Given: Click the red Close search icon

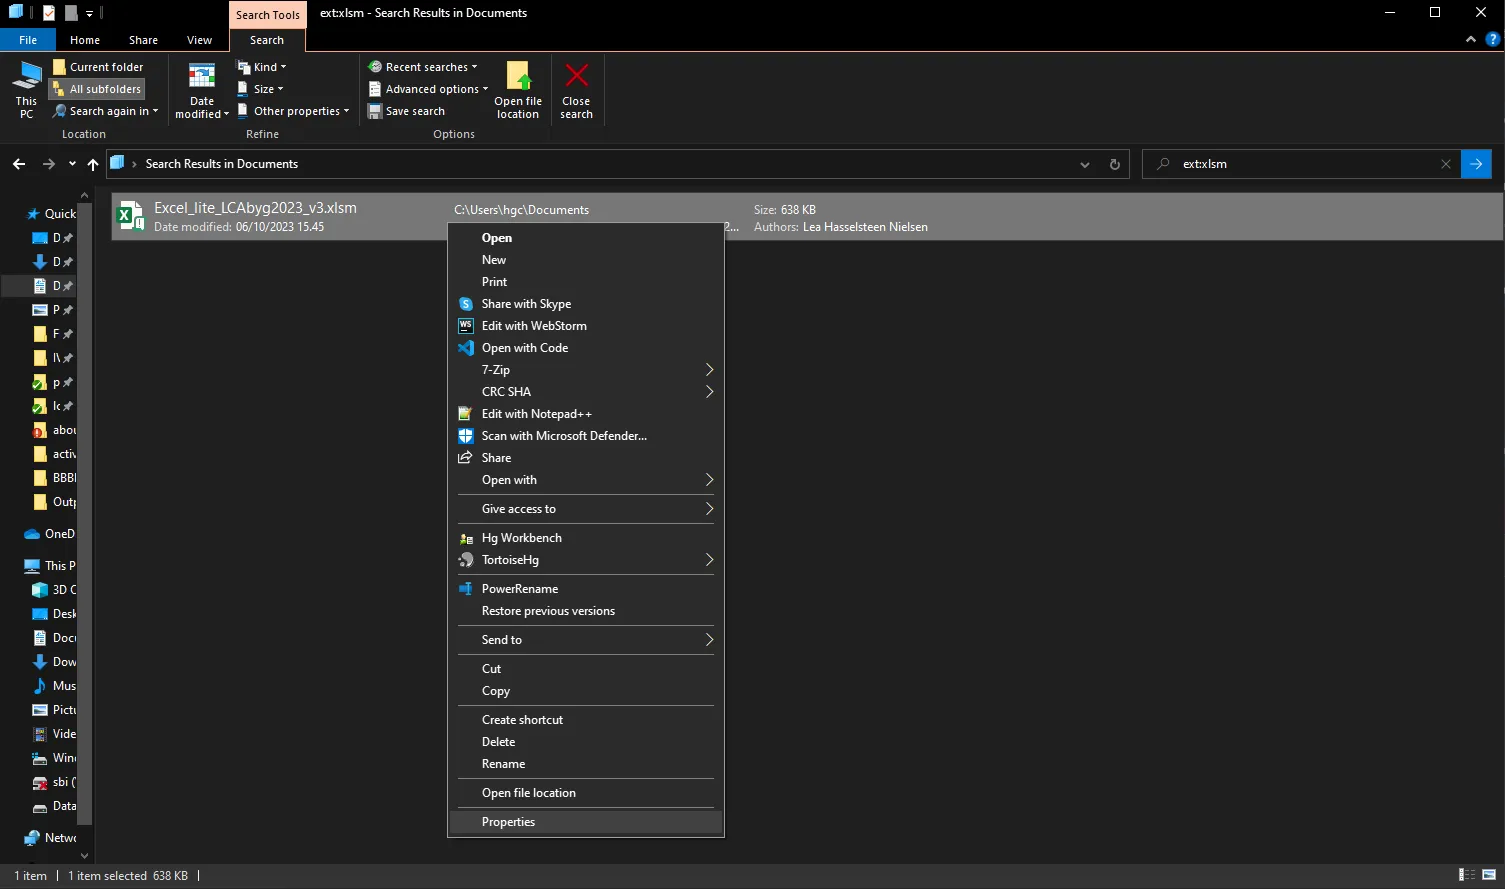Looking at the screenshot, I should 577,75.
